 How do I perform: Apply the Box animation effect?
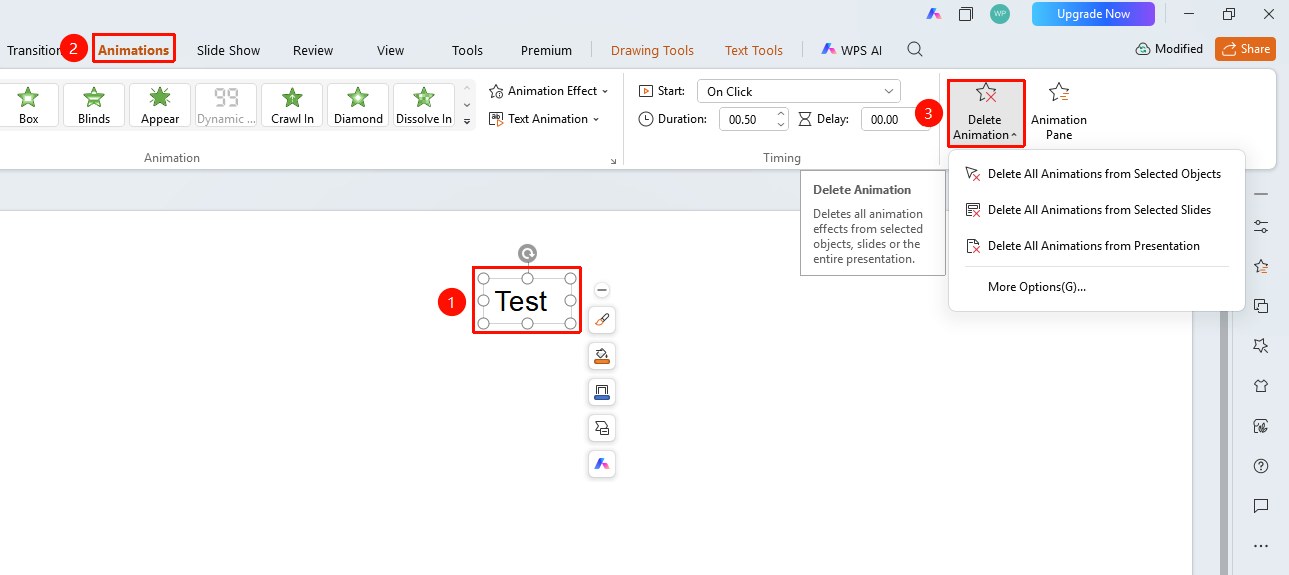pos(29,105)
